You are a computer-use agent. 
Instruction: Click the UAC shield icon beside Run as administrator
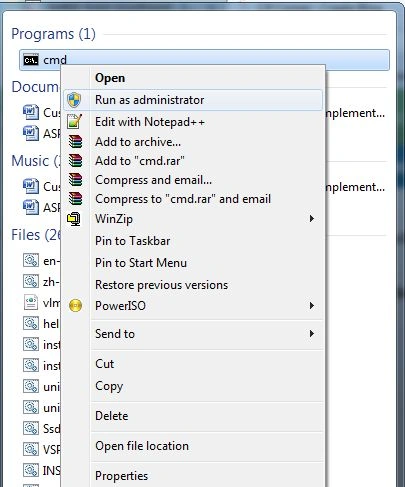point(74,100)
